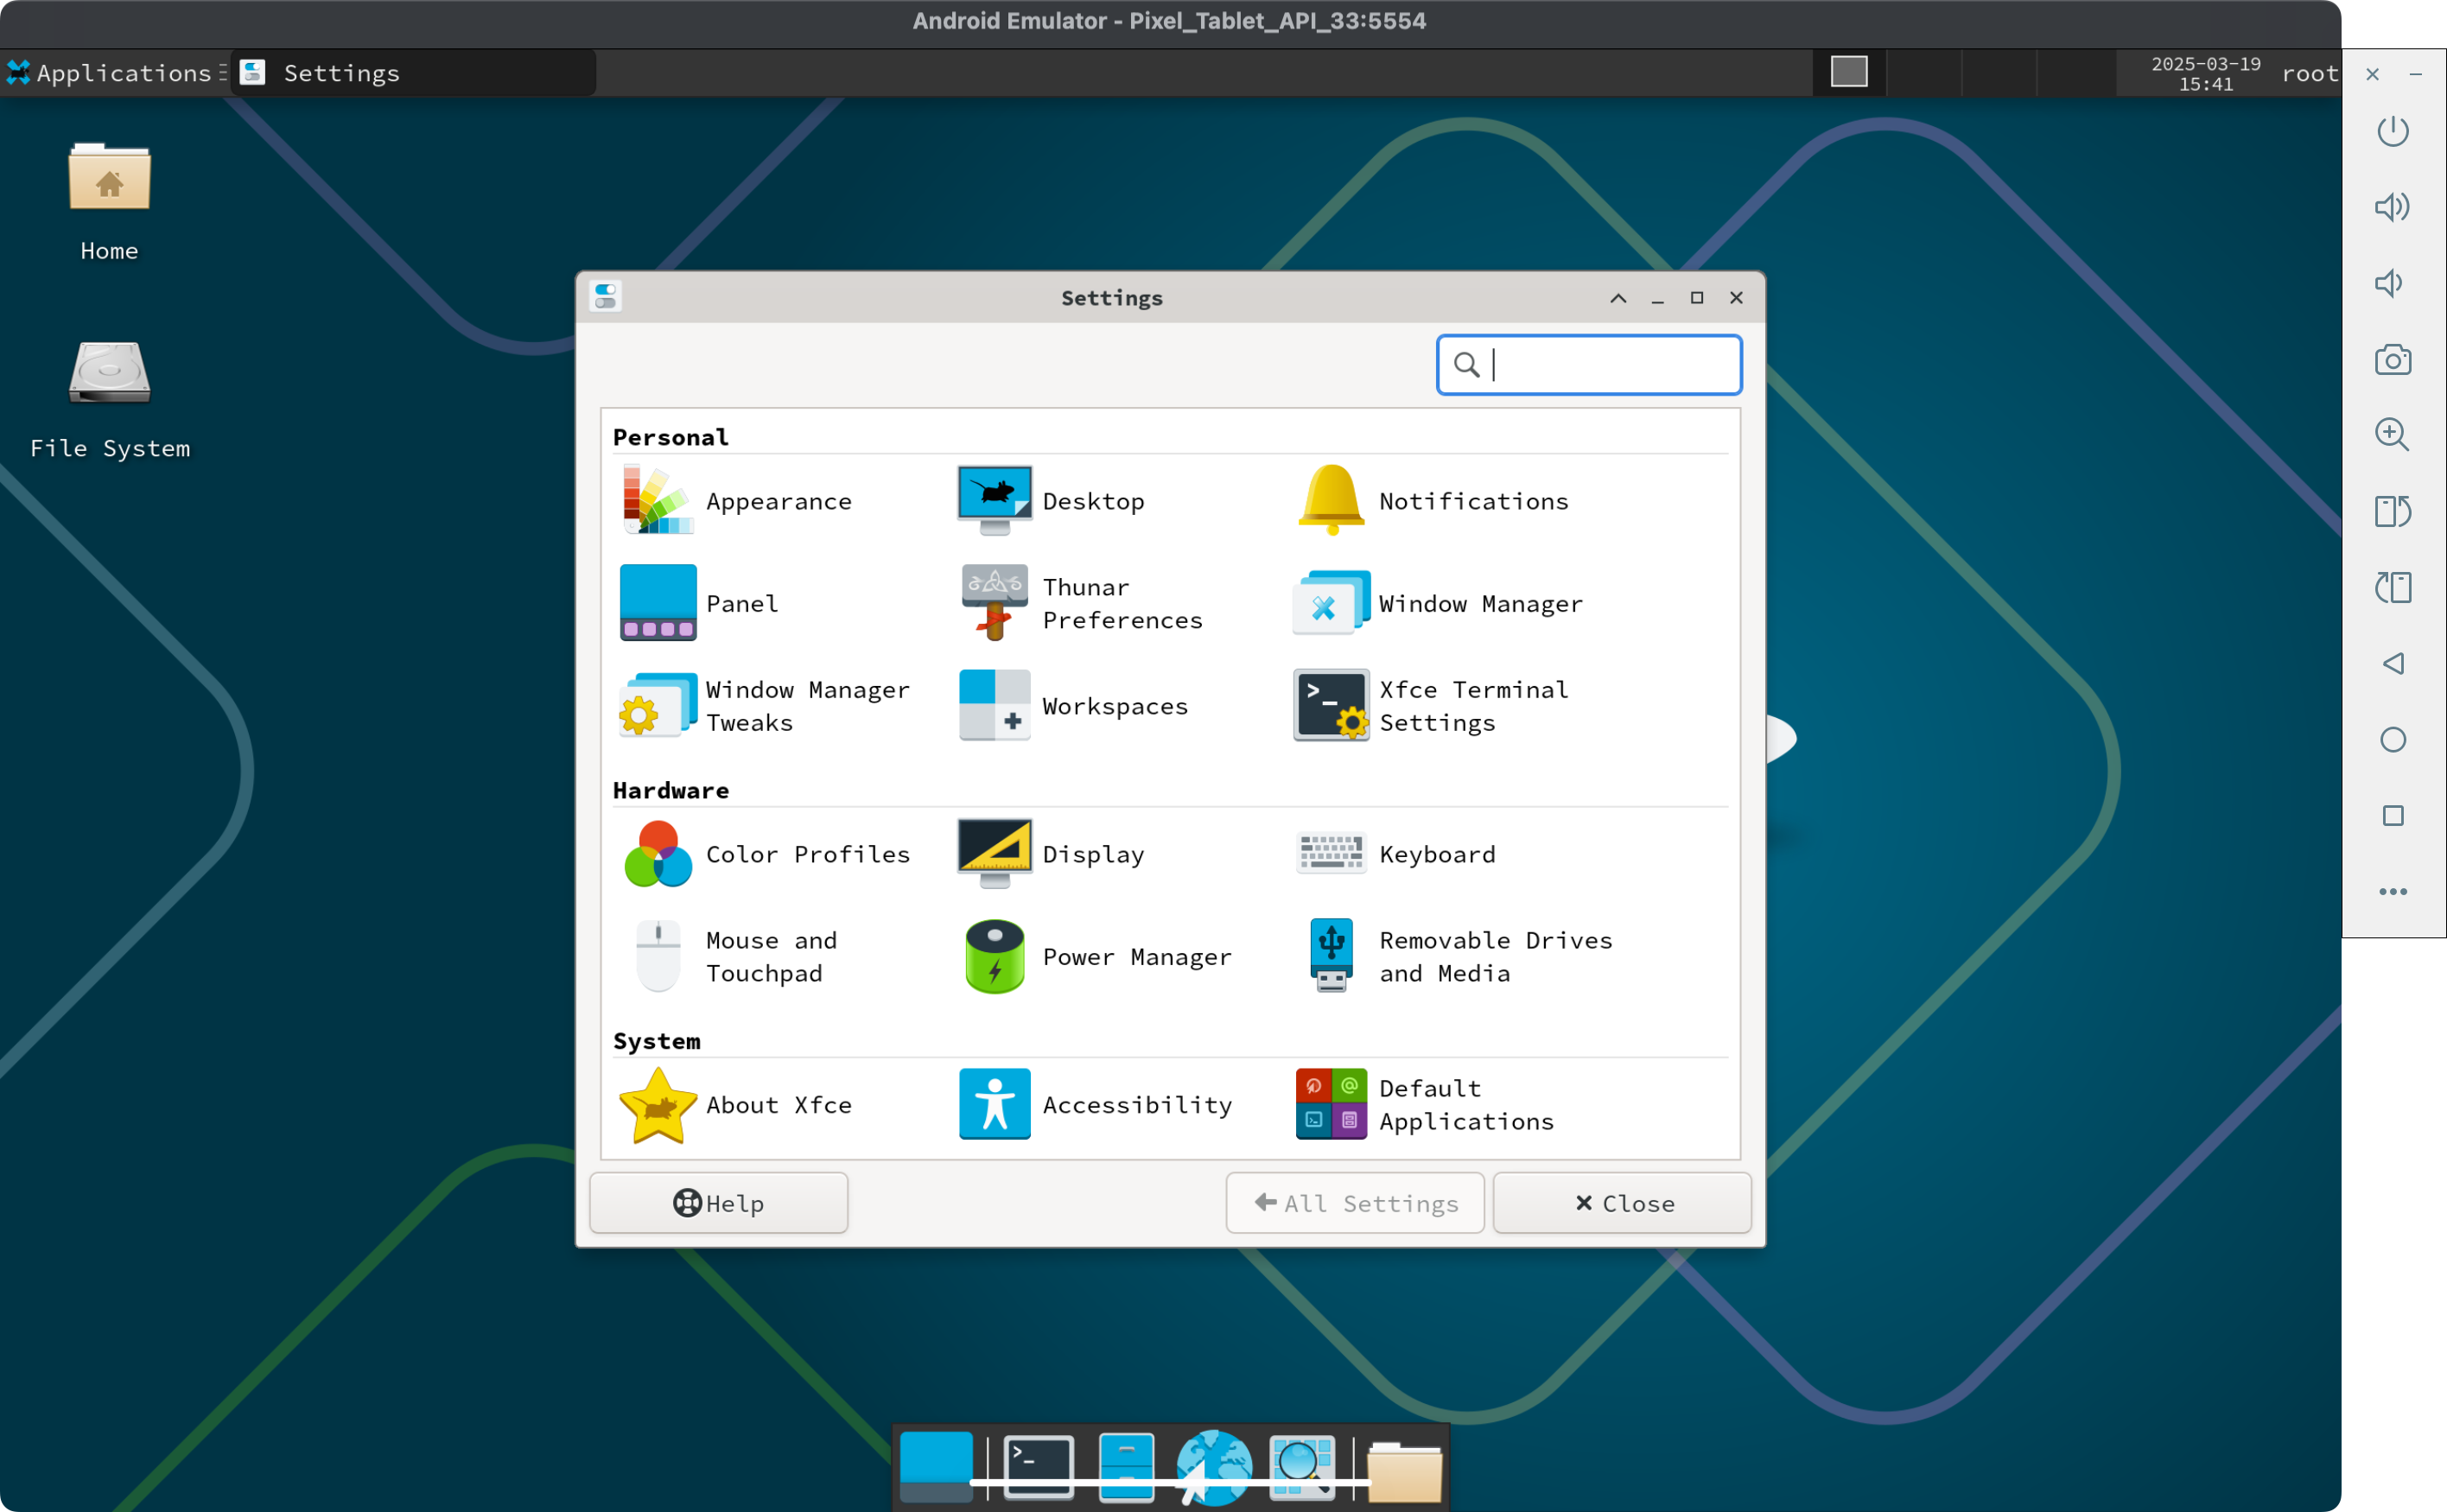Open the Applications menu
This screenshot has width=2447, height=1512.
(110, 73)
